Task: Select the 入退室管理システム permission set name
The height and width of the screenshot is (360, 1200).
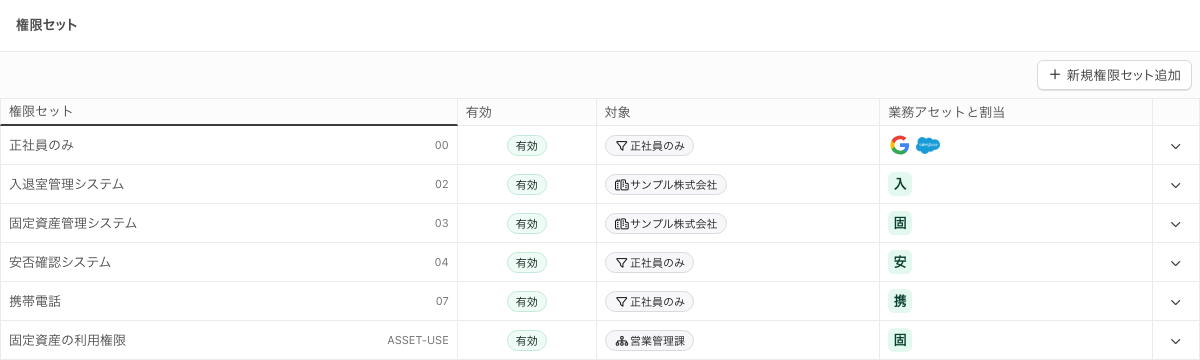Action: 67,184
